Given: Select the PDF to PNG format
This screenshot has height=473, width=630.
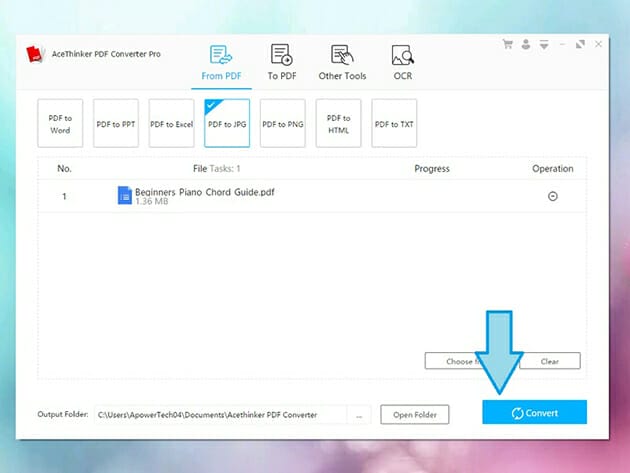Looking at the screenshot, I should pyautogui.click(x=282, y=124).
